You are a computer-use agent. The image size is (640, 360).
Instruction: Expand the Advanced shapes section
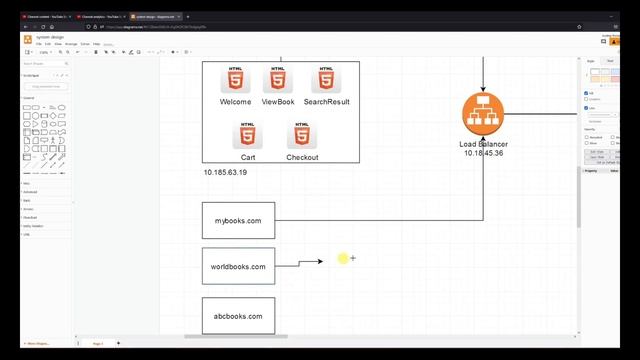coord(30,192)
